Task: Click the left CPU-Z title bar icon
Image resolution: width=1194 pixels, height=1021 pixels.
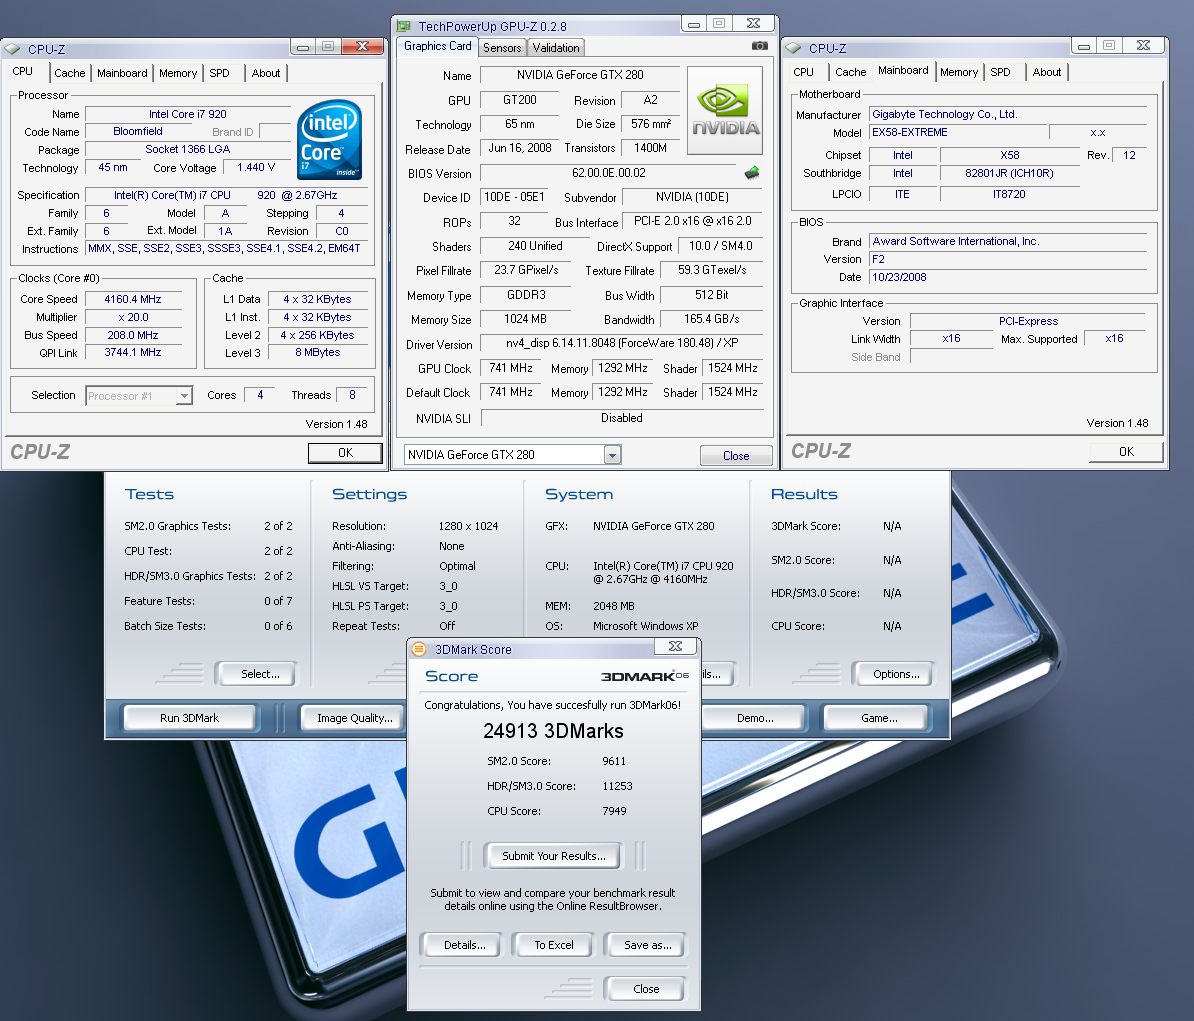Action: 12,49
